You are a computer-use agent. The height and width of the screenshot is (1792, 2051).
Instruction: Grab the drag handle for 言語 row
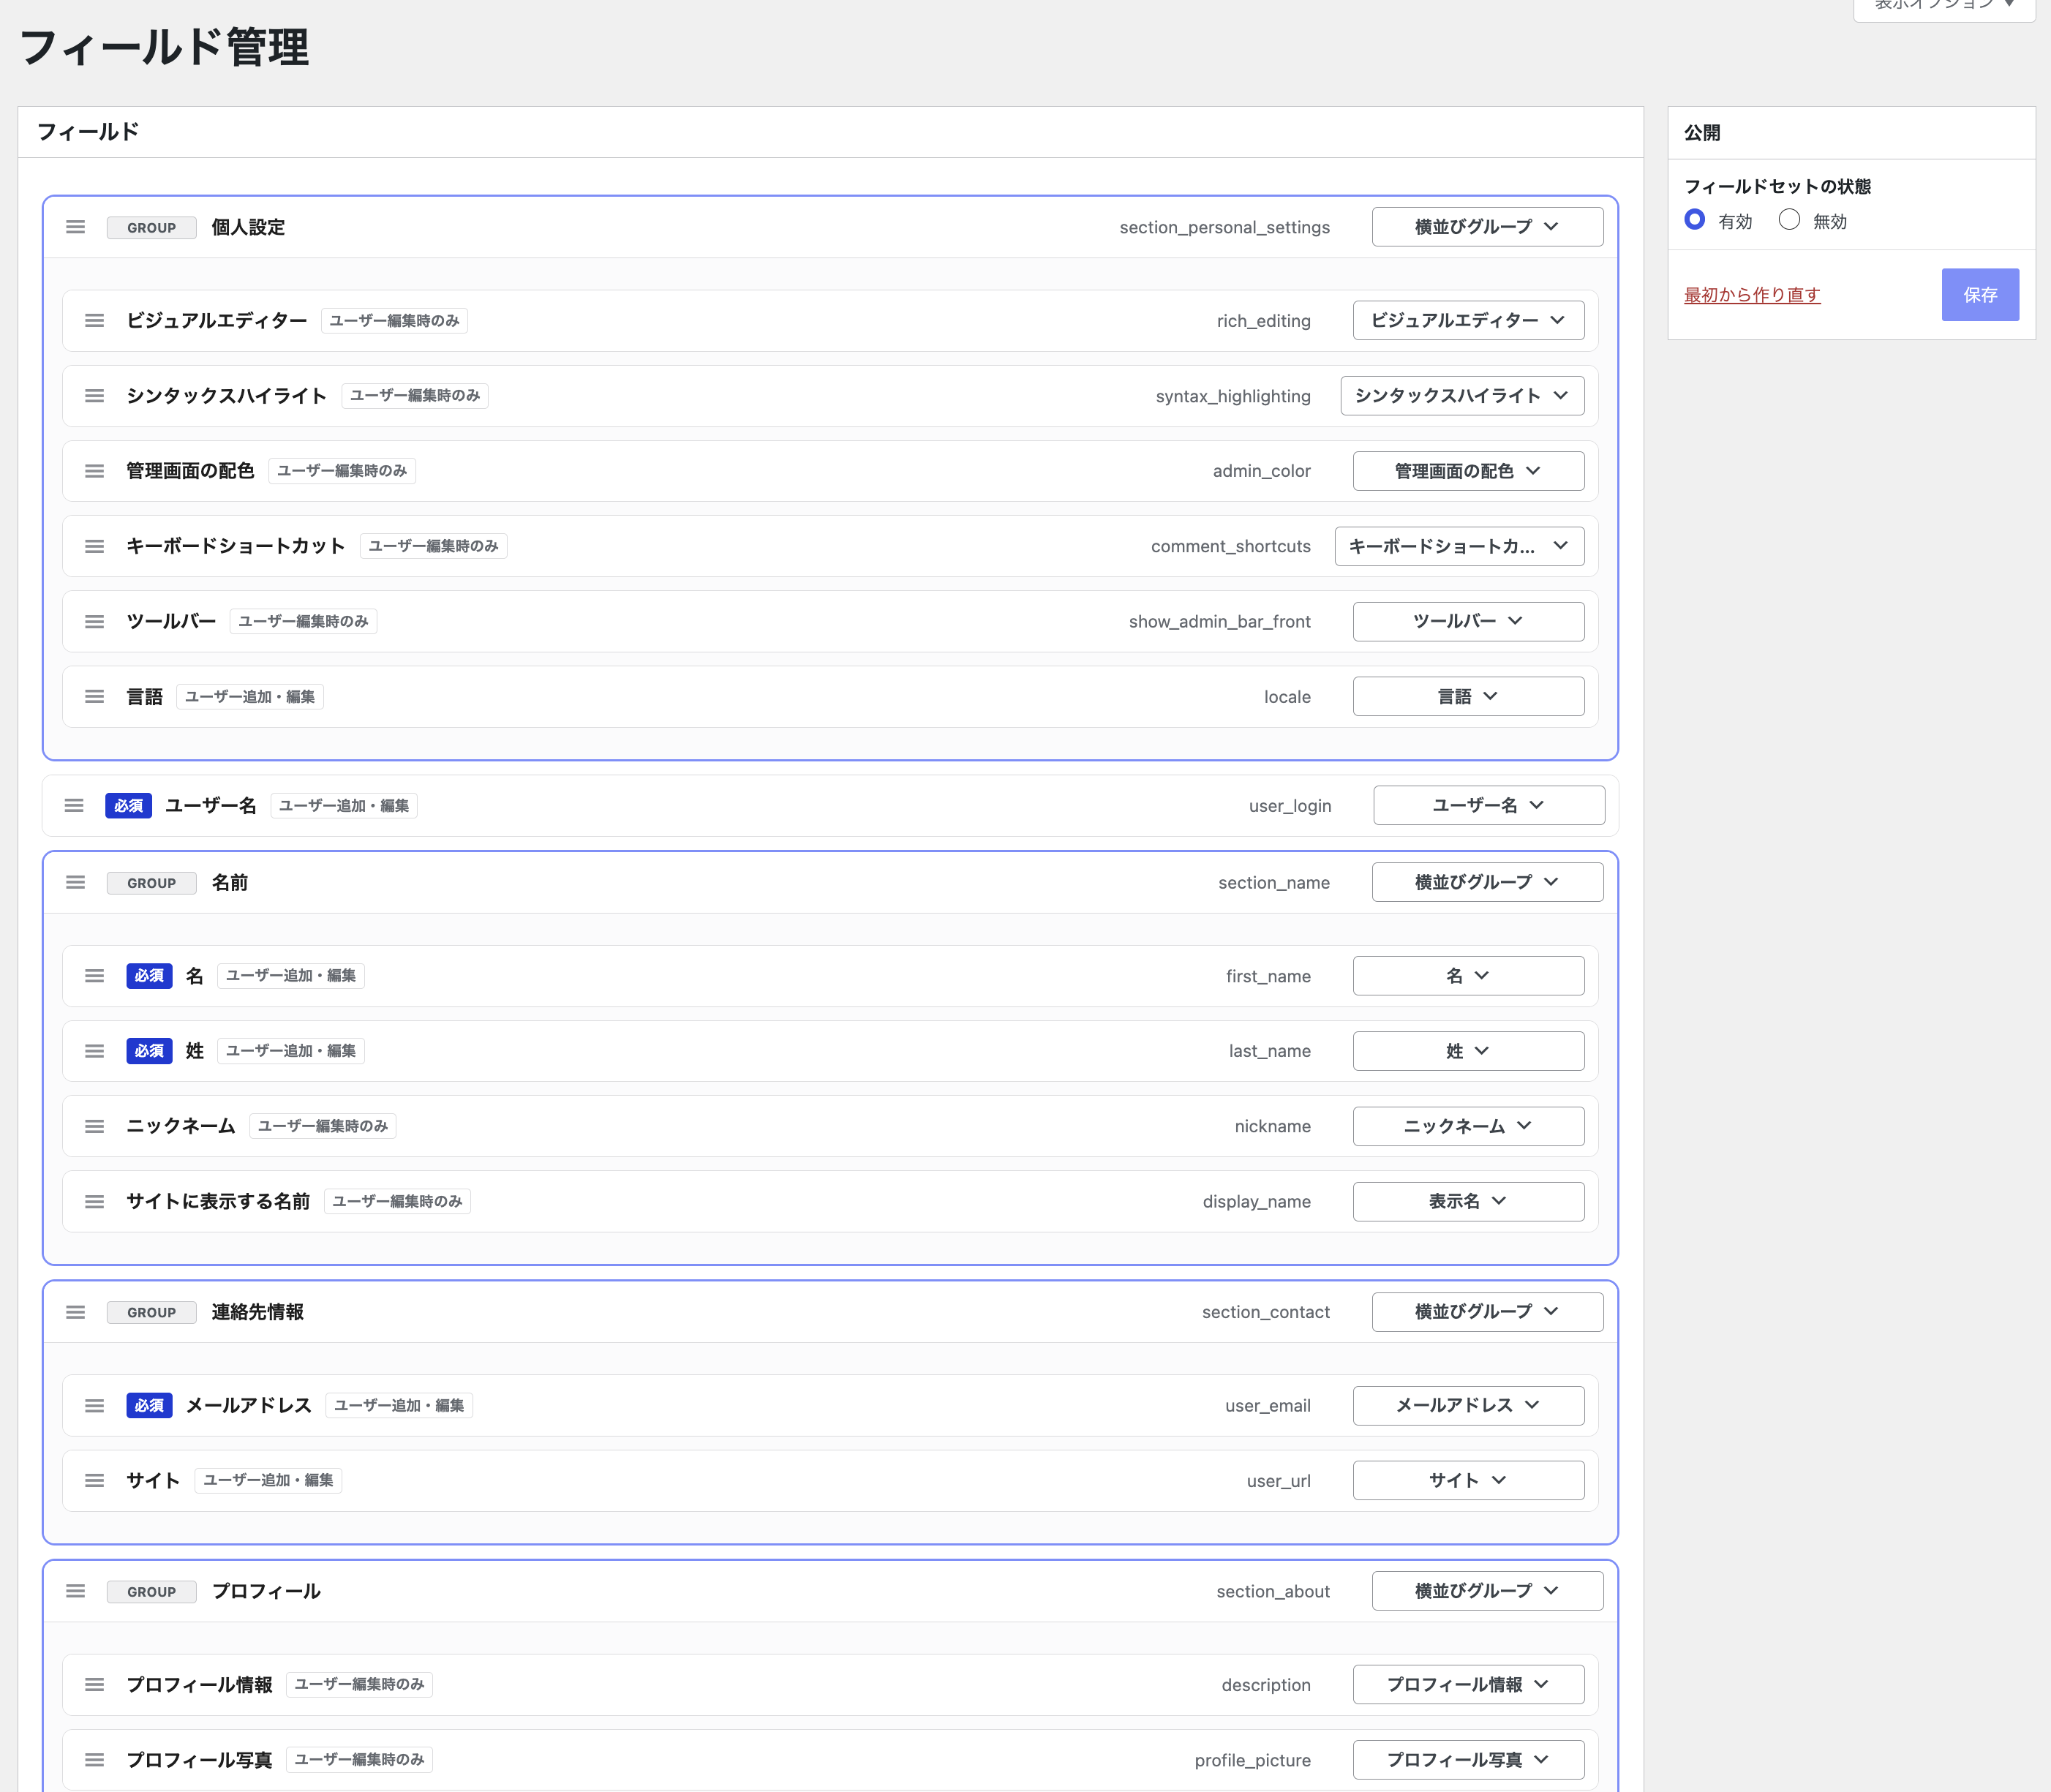point(94,696)
